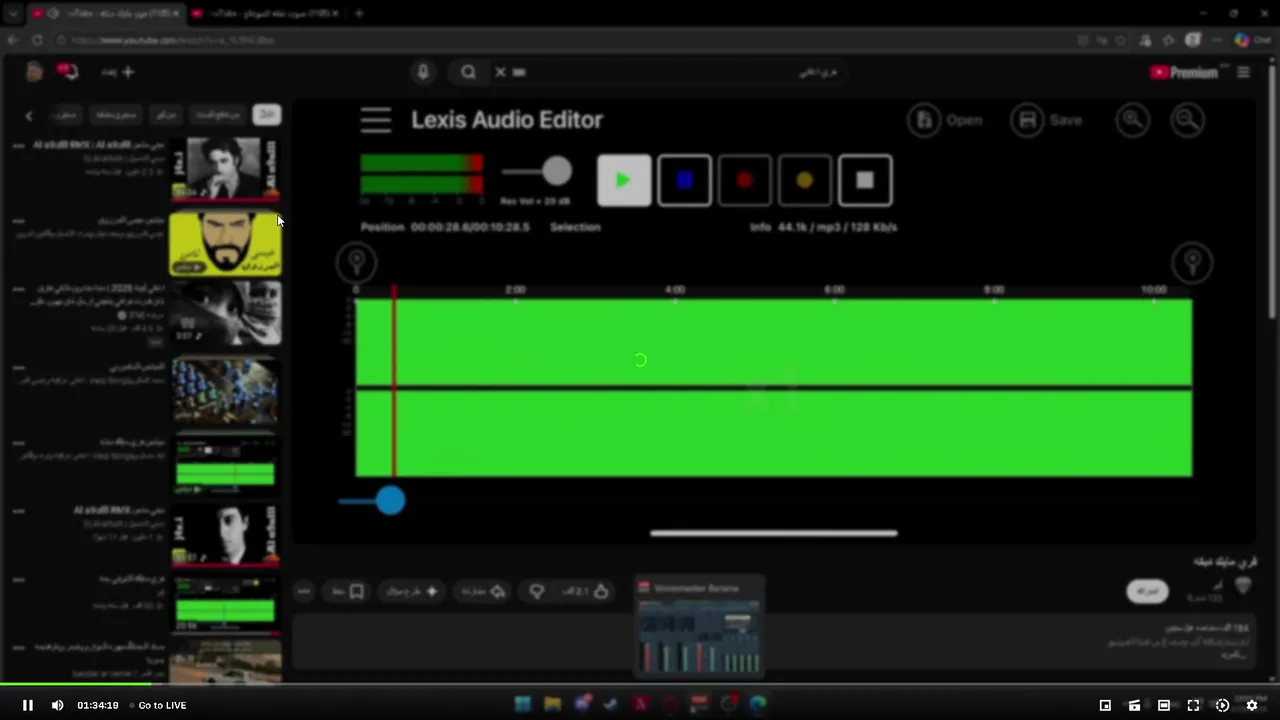Viewport: 1280px width, 720px height.
Task: Click the green level meter bars
Action: tap(422, 173)
